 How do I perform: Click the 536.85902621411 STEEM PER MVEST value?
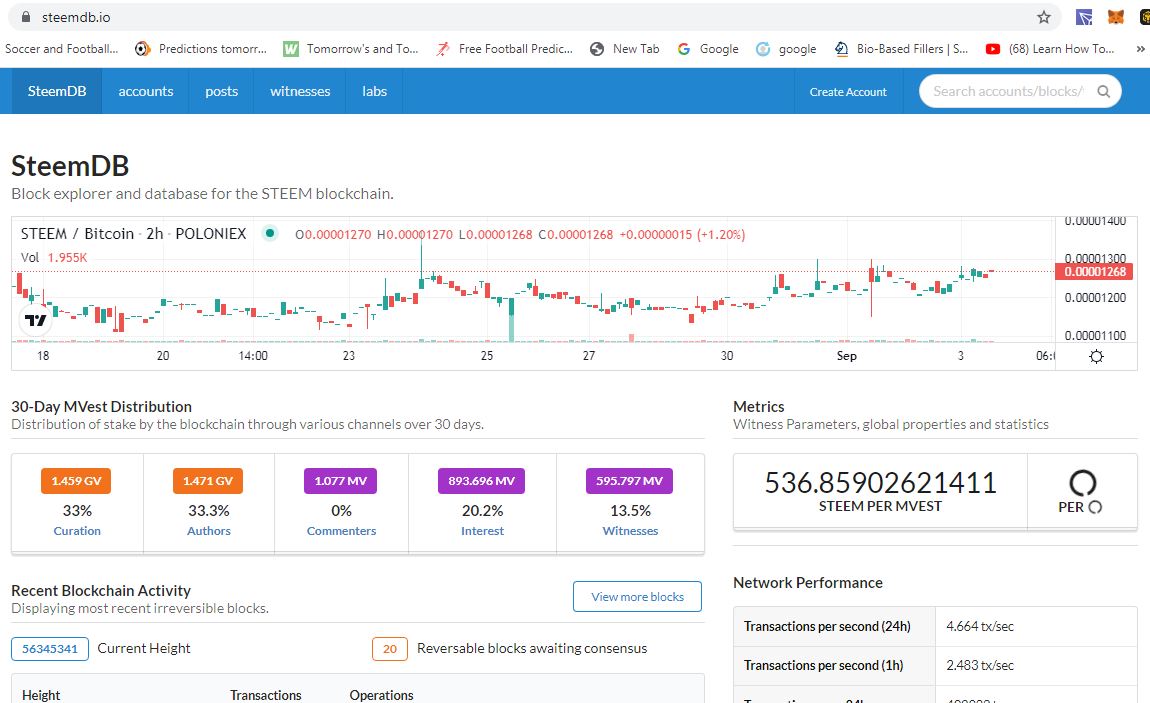tap(880, 482)
